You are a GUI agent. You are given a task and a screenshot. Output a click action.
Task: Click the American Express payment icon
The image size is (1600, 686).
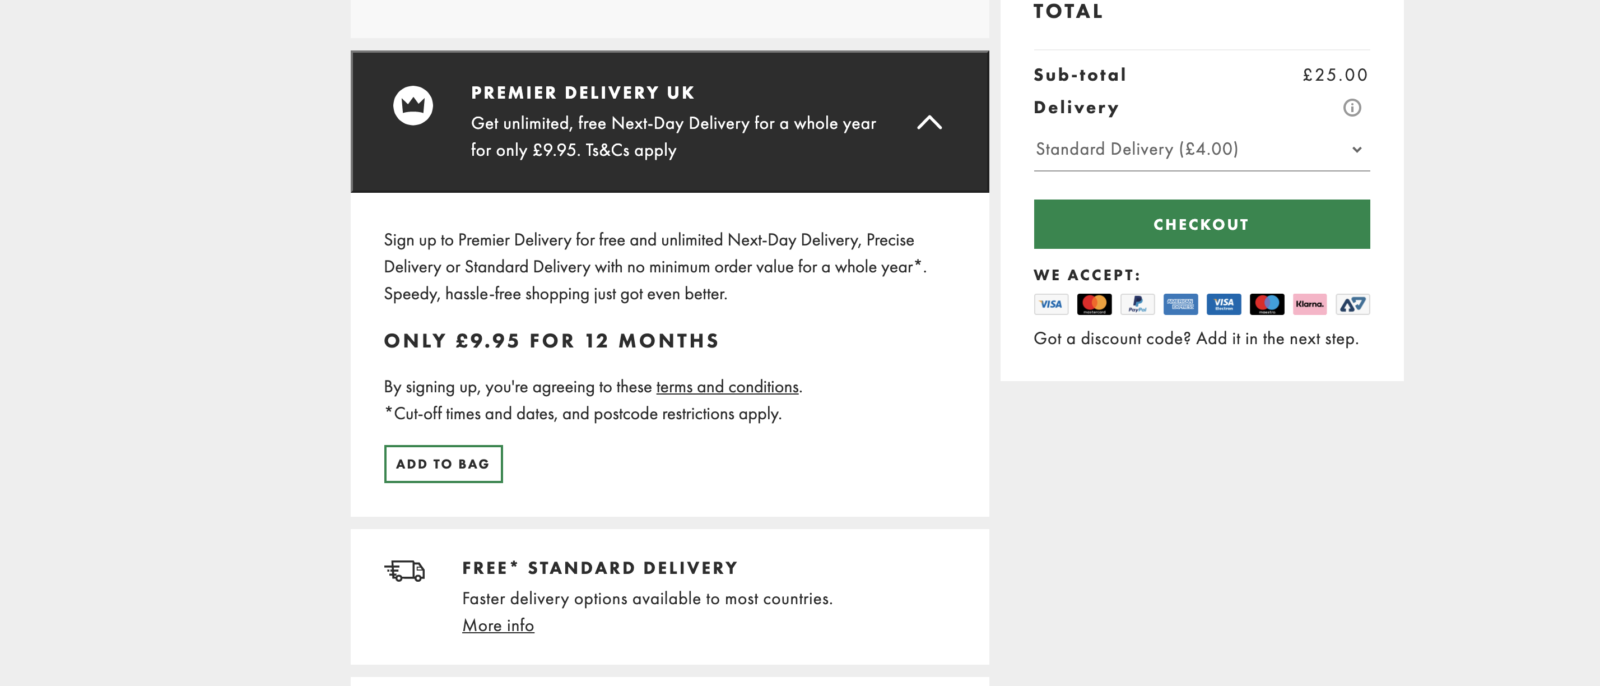click(x=1180, y=304)
